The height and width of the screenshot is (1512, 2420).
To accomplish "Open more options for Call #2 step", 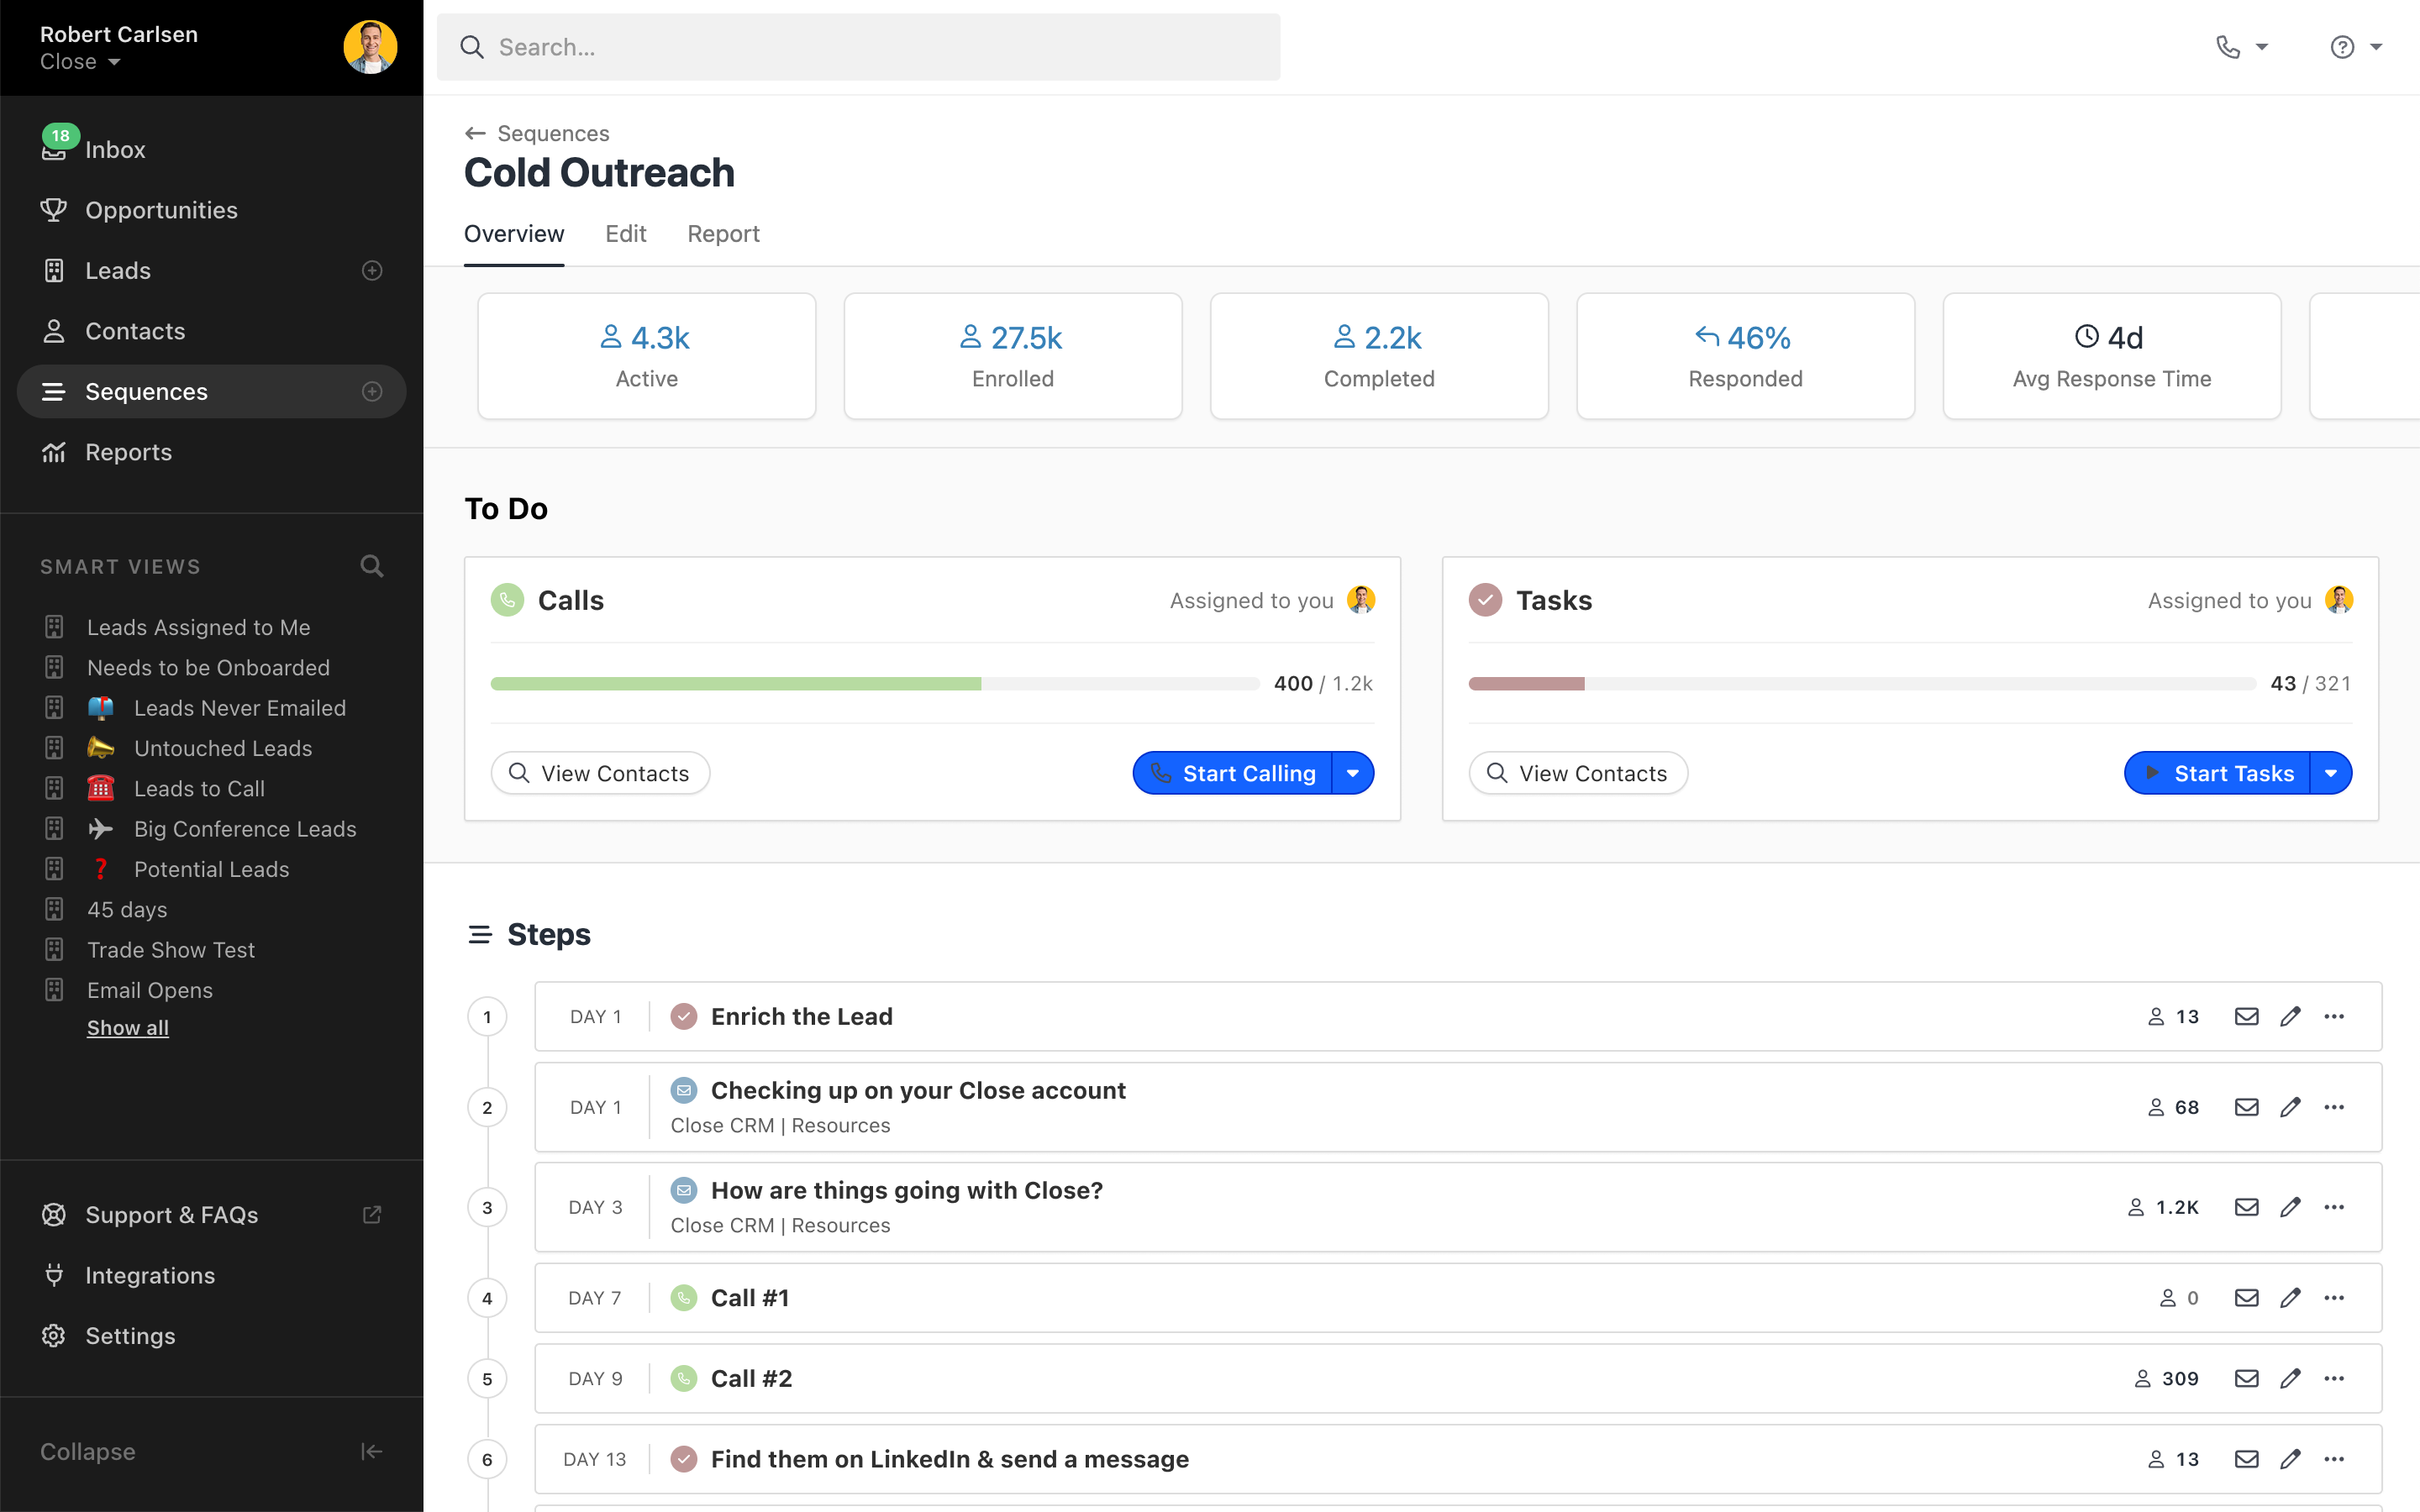I will coord(2334,1378).
